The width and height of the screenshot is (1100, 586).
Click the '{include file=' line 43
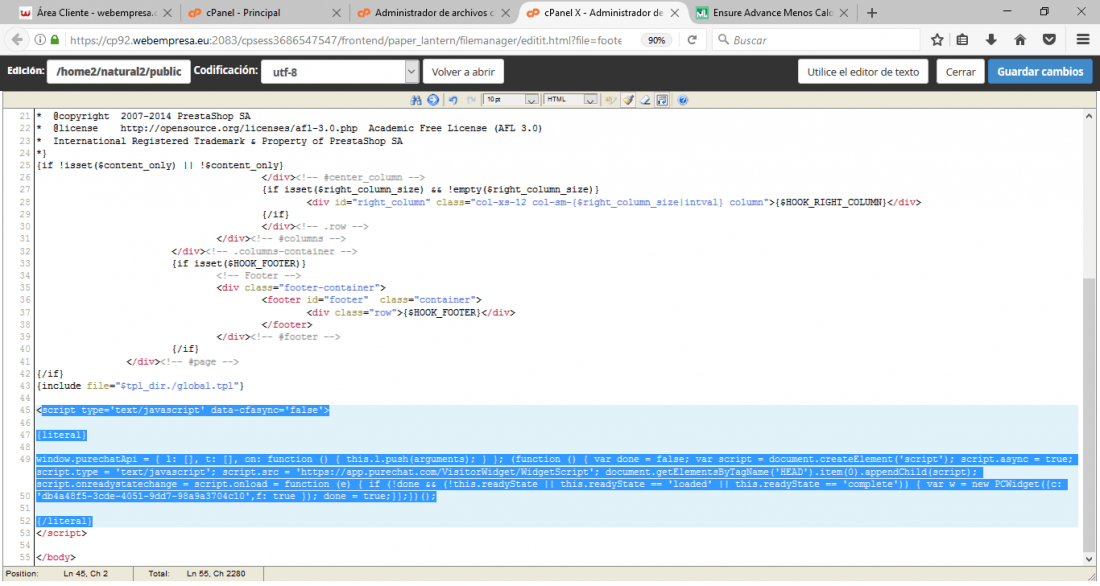coord(140,386)
